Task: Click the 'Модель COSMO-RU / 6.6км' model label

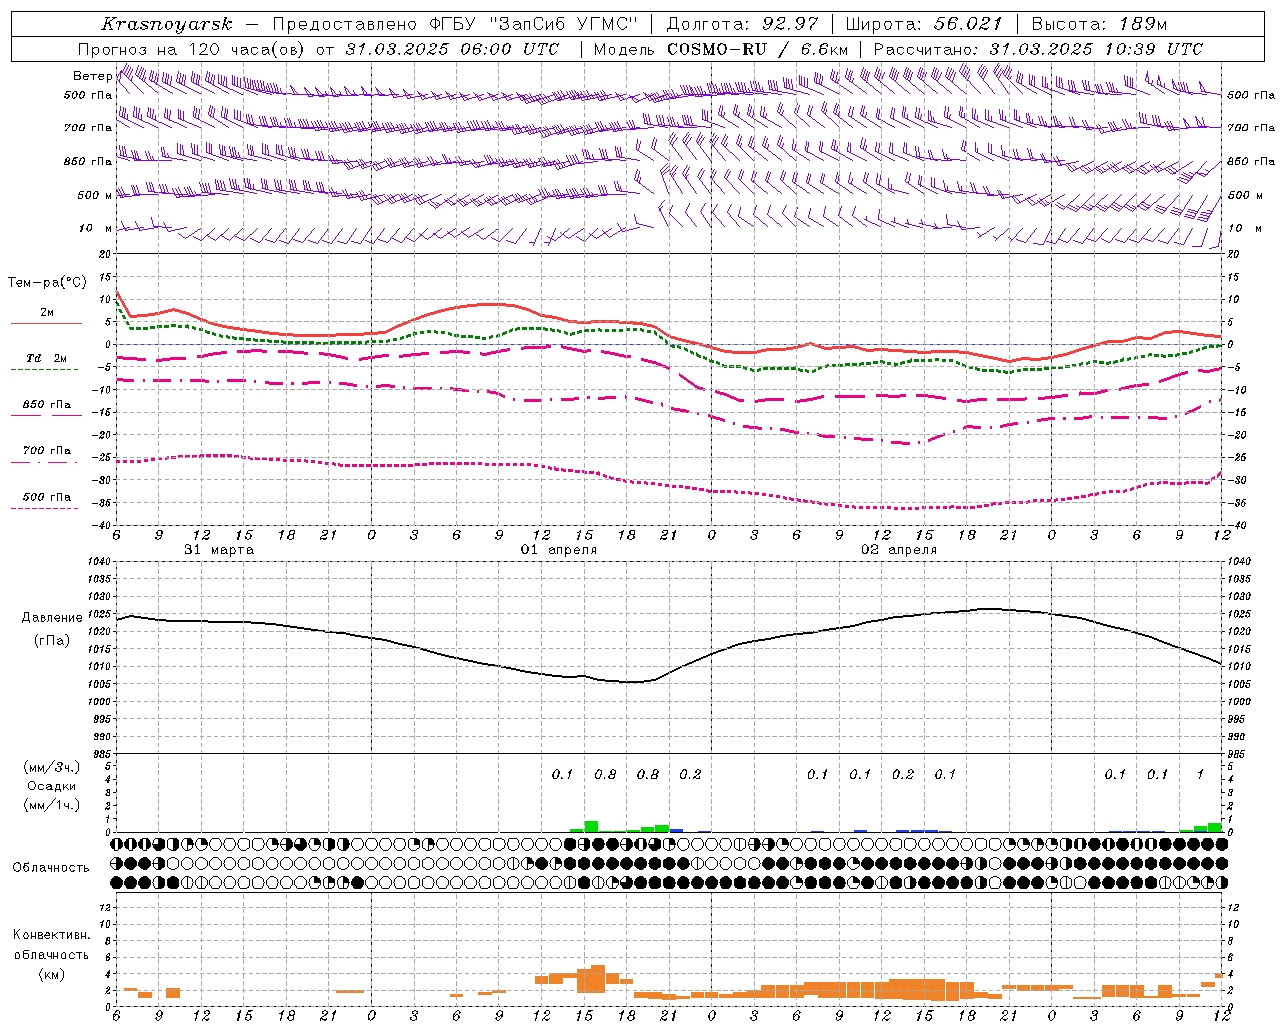Action: [720, 49]
